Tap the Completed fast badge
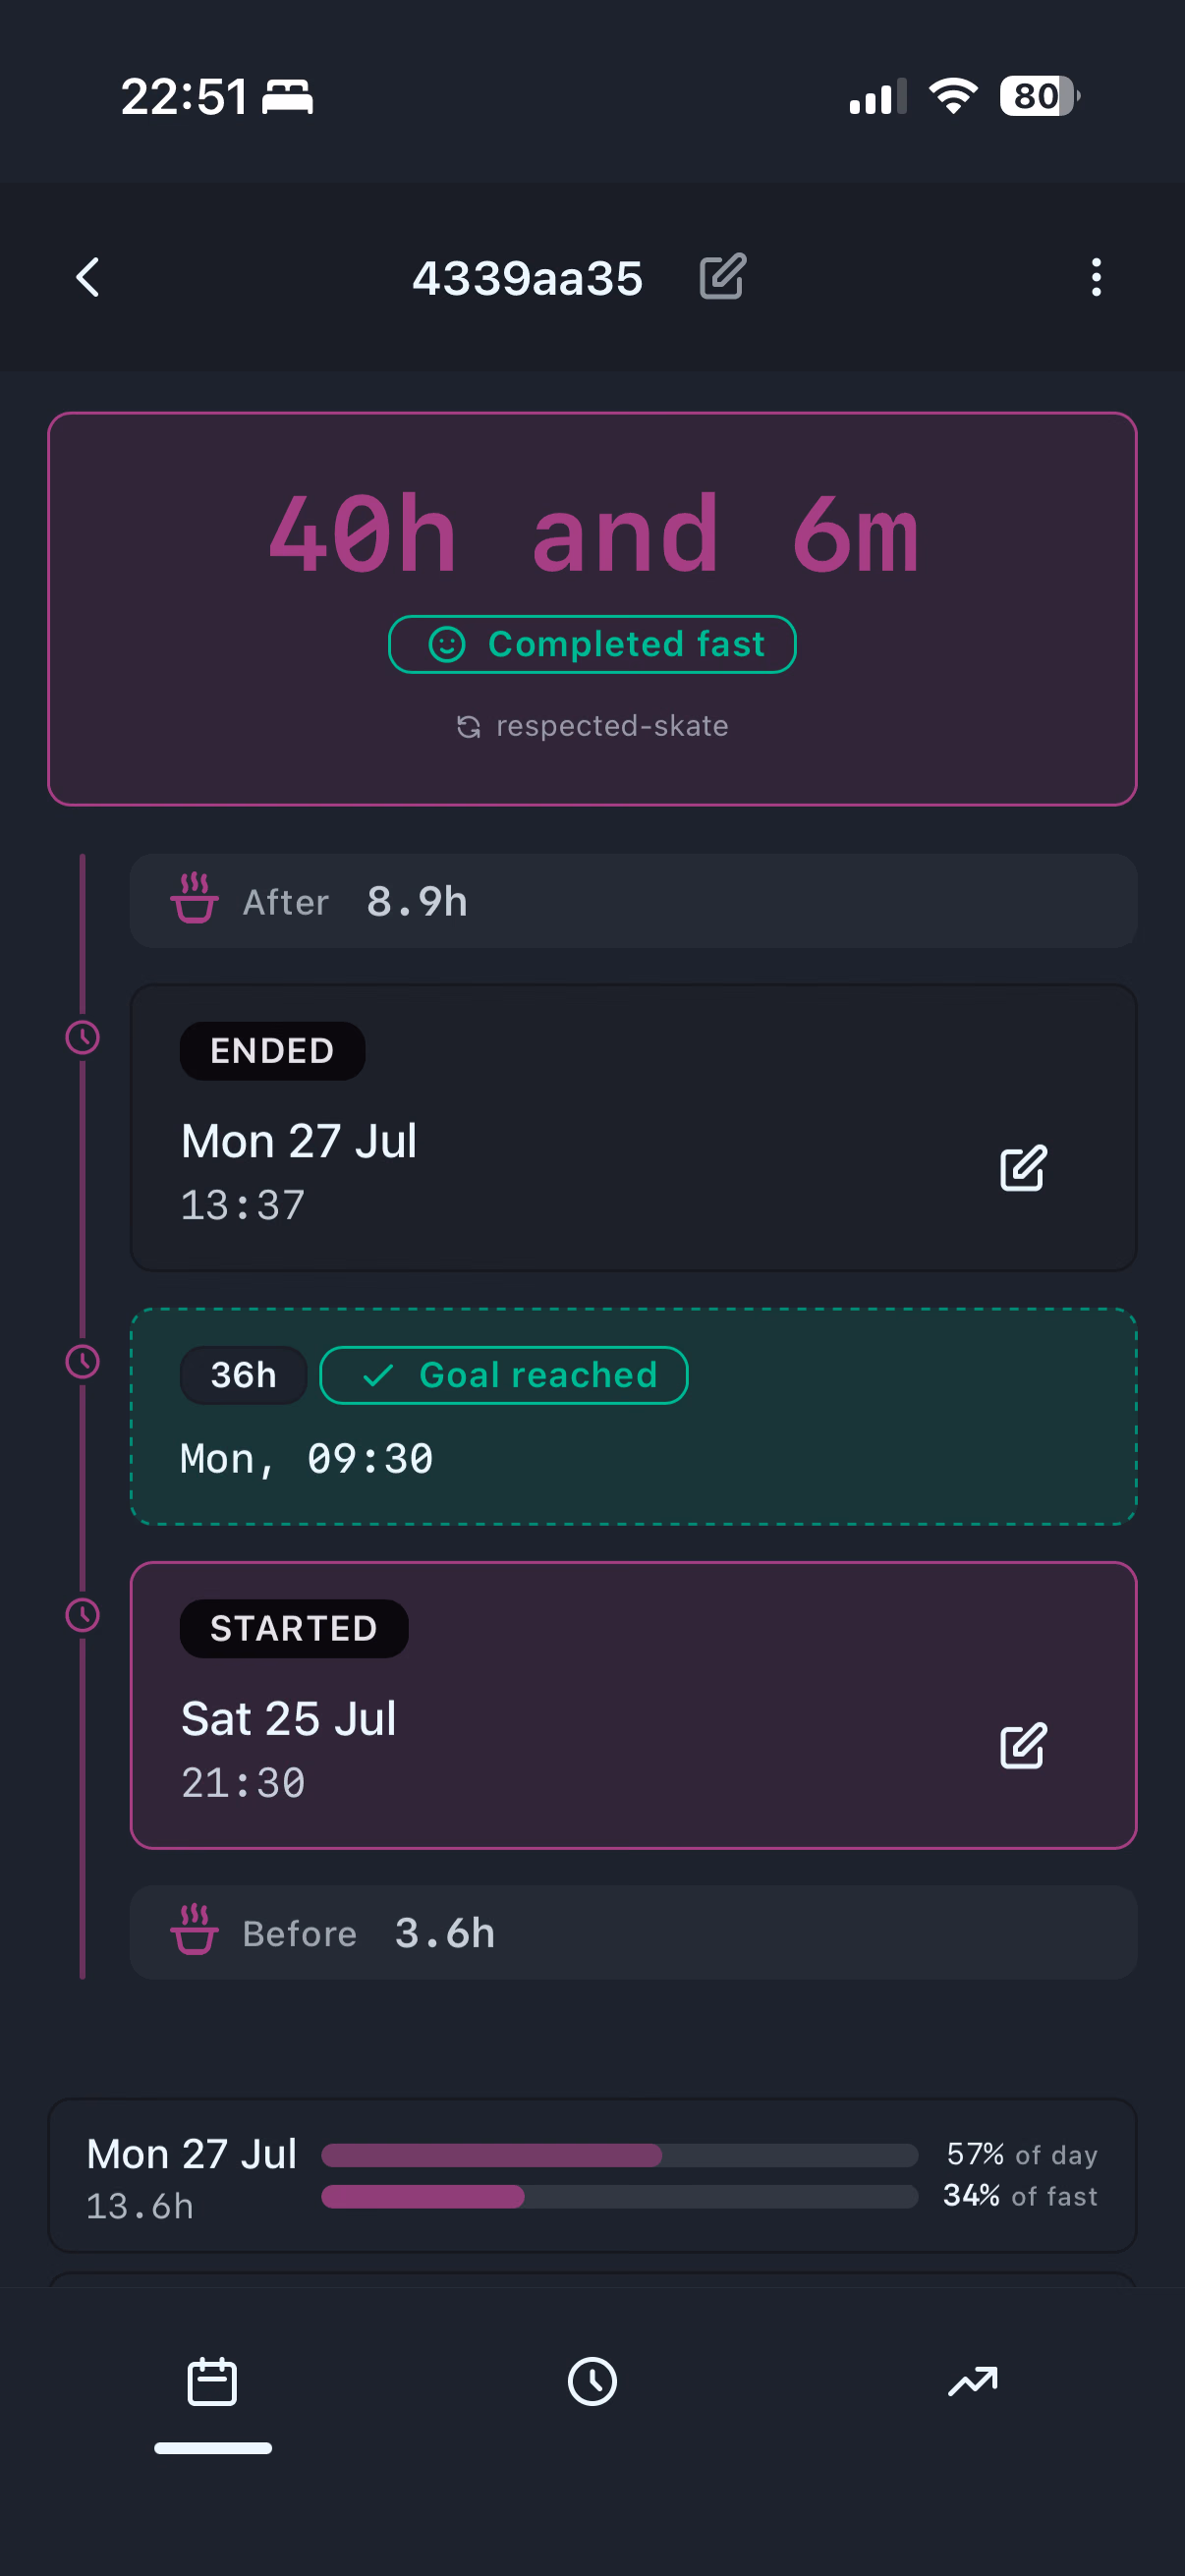1185x2576 pixels. tap(592, 644)
